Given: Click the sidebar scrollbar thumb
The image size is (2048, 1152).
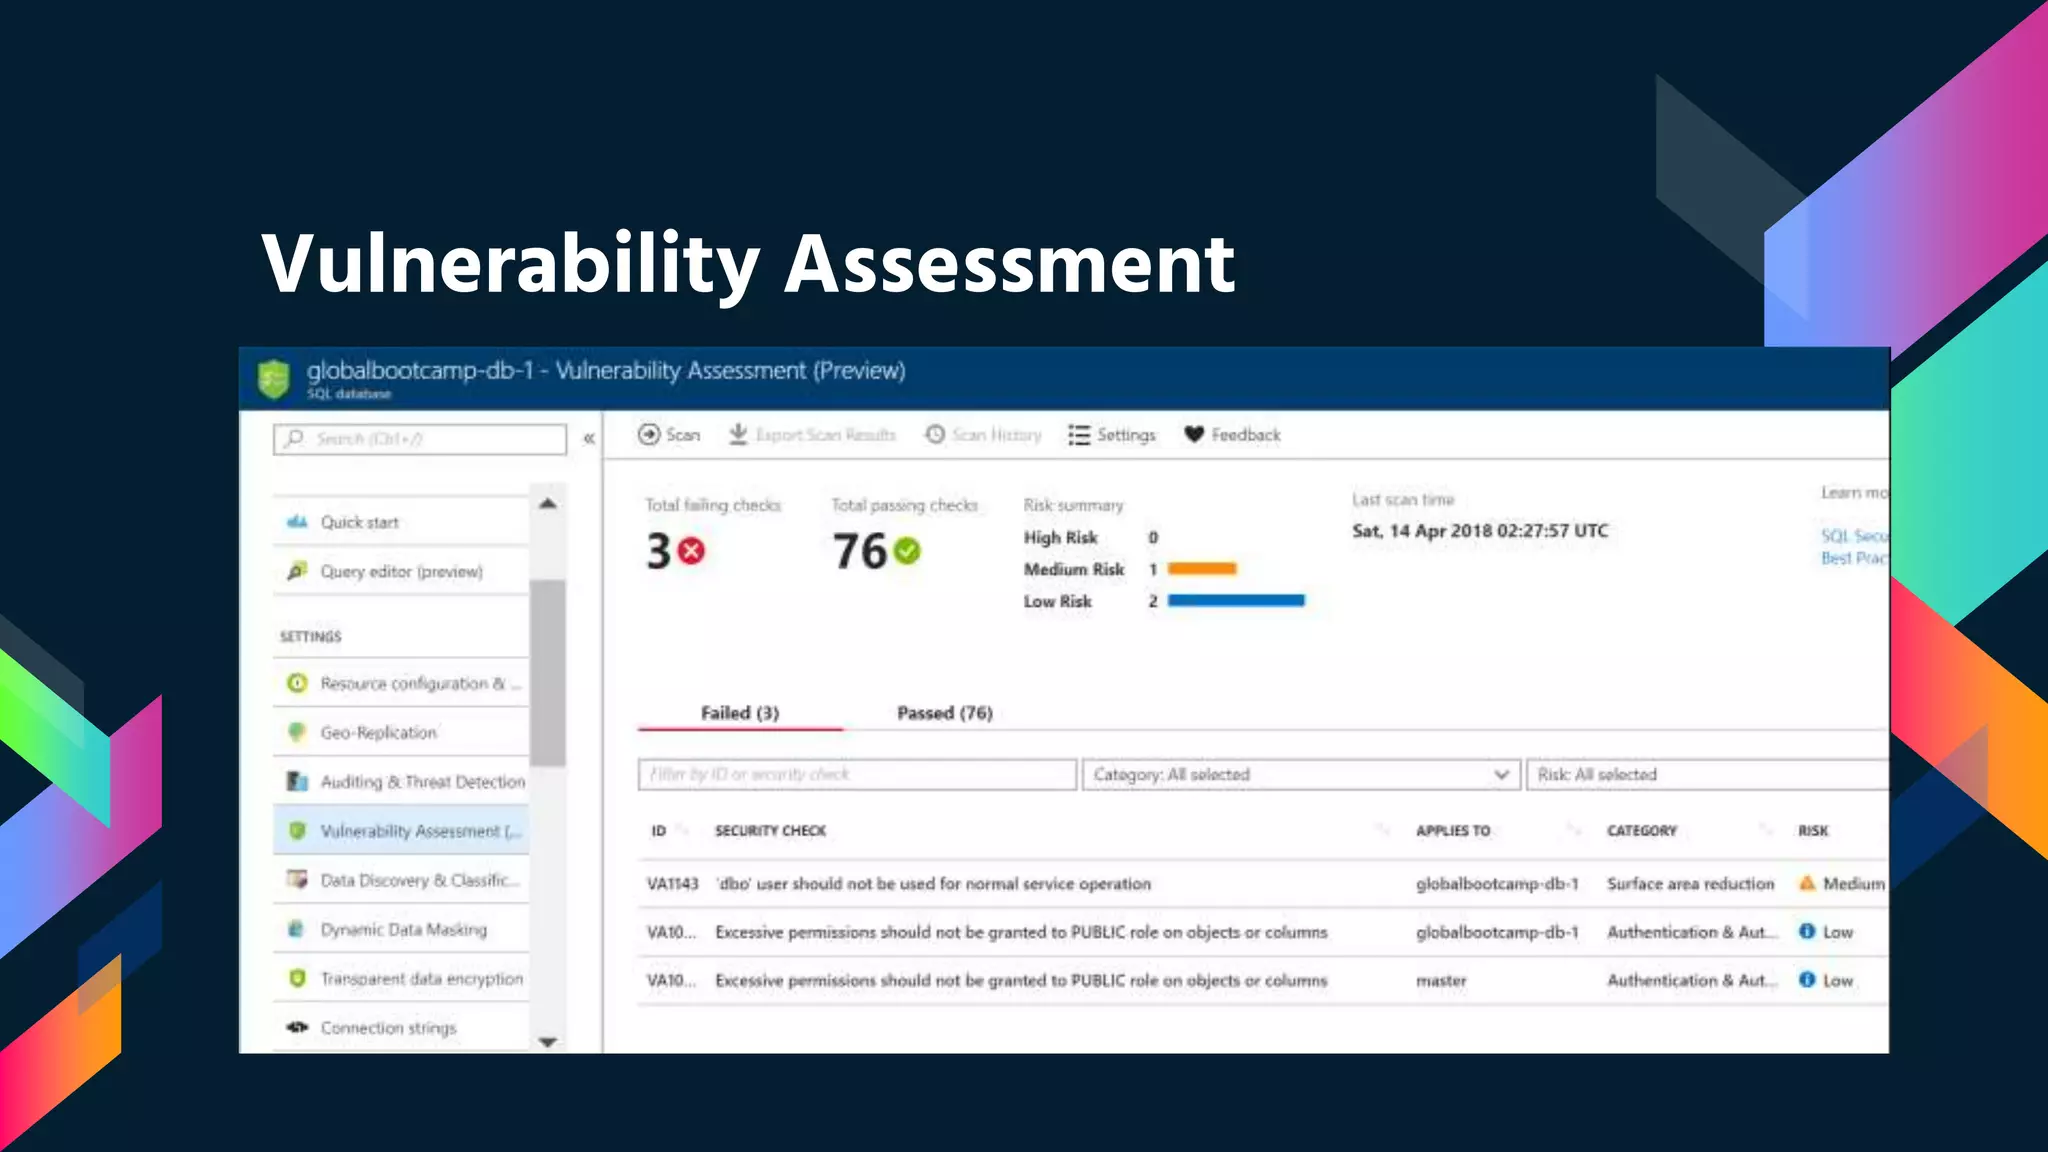Looking at the screenshot, I should [x=548, y=673].
